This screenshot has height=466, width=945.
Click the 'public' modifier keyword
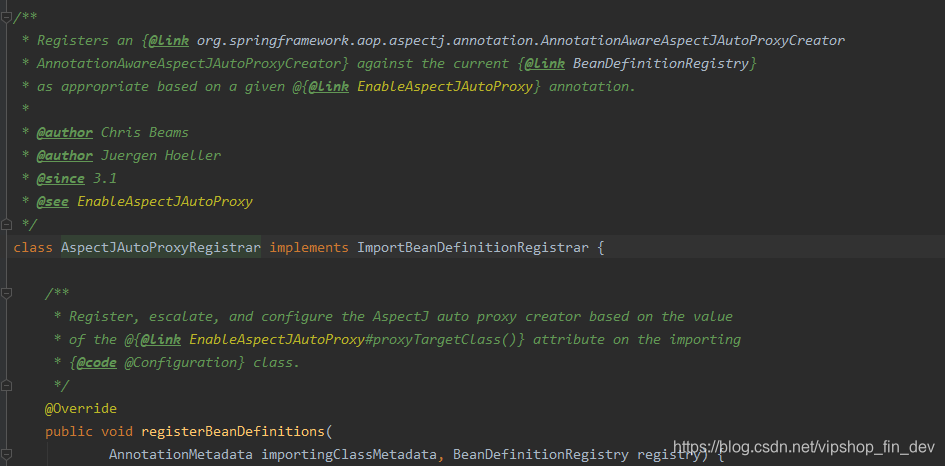click(69, 432)
